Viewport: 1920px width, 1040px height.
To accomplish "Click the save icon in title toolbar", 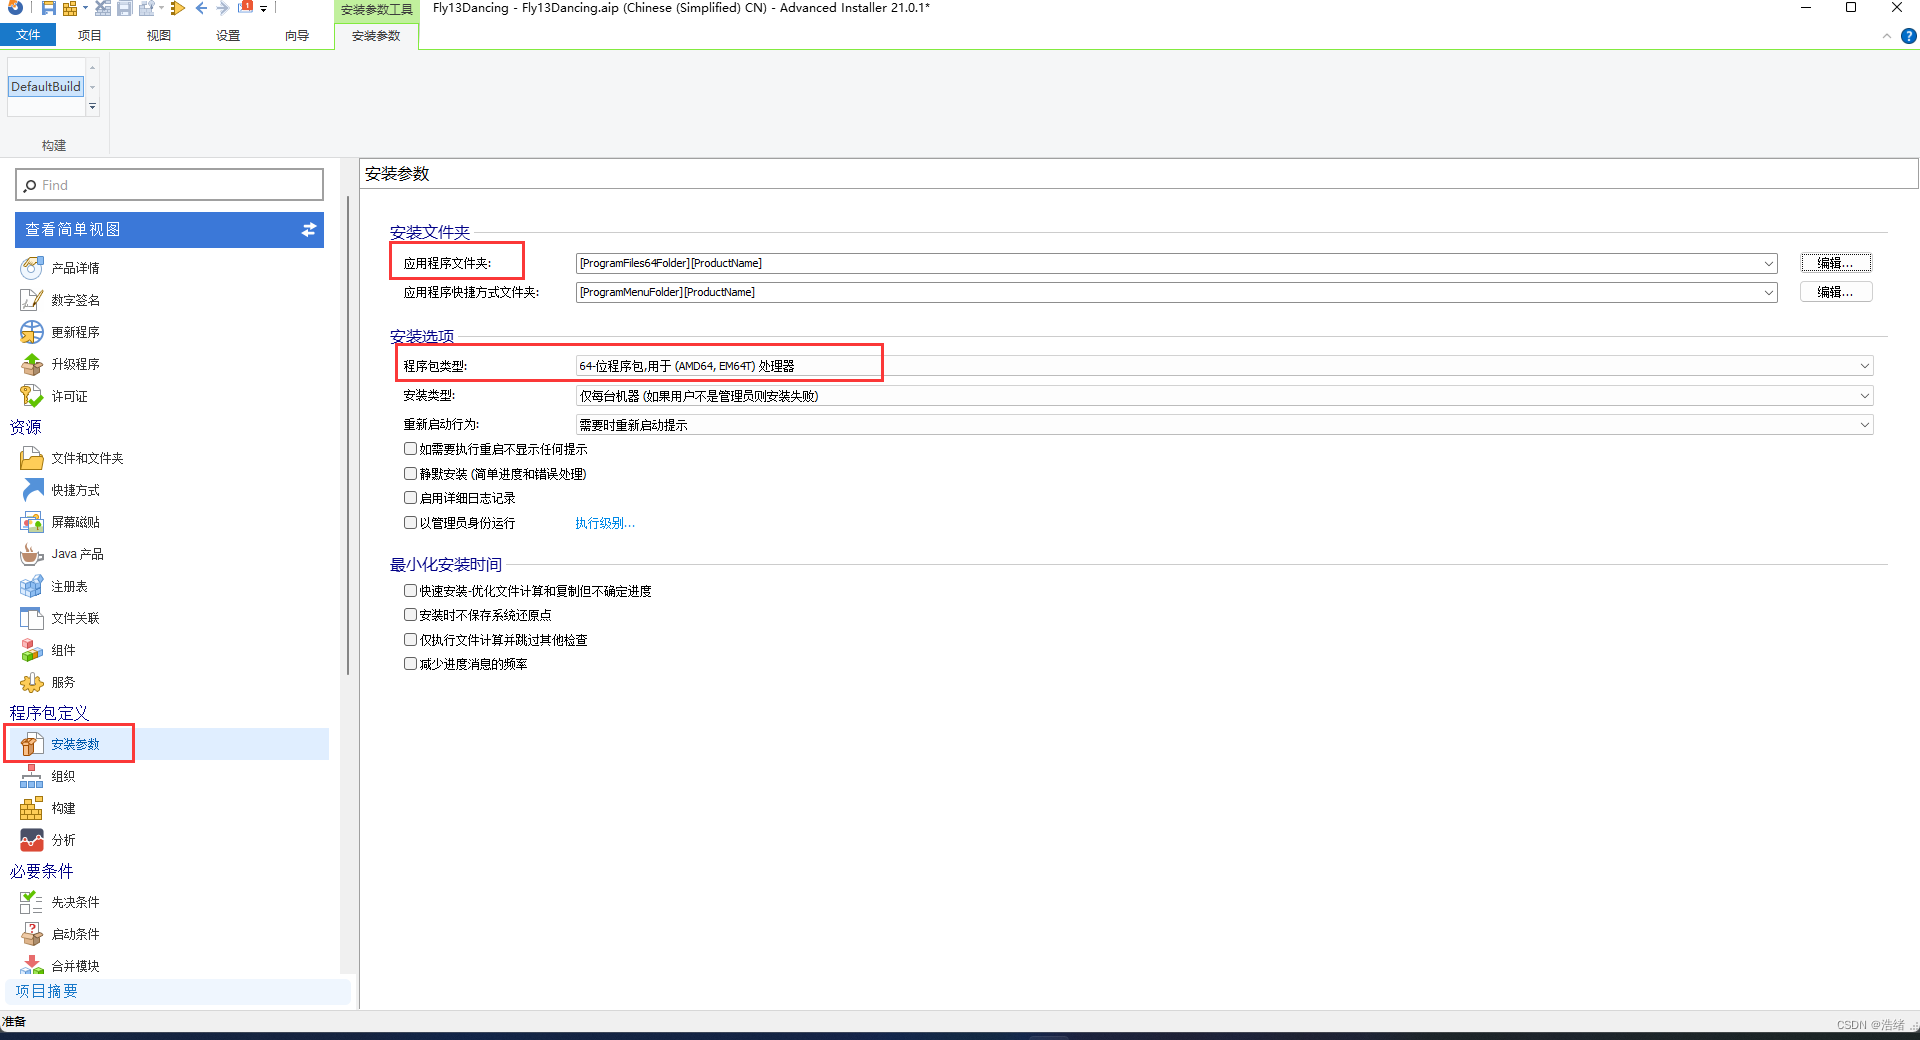I will click(48, 8).
